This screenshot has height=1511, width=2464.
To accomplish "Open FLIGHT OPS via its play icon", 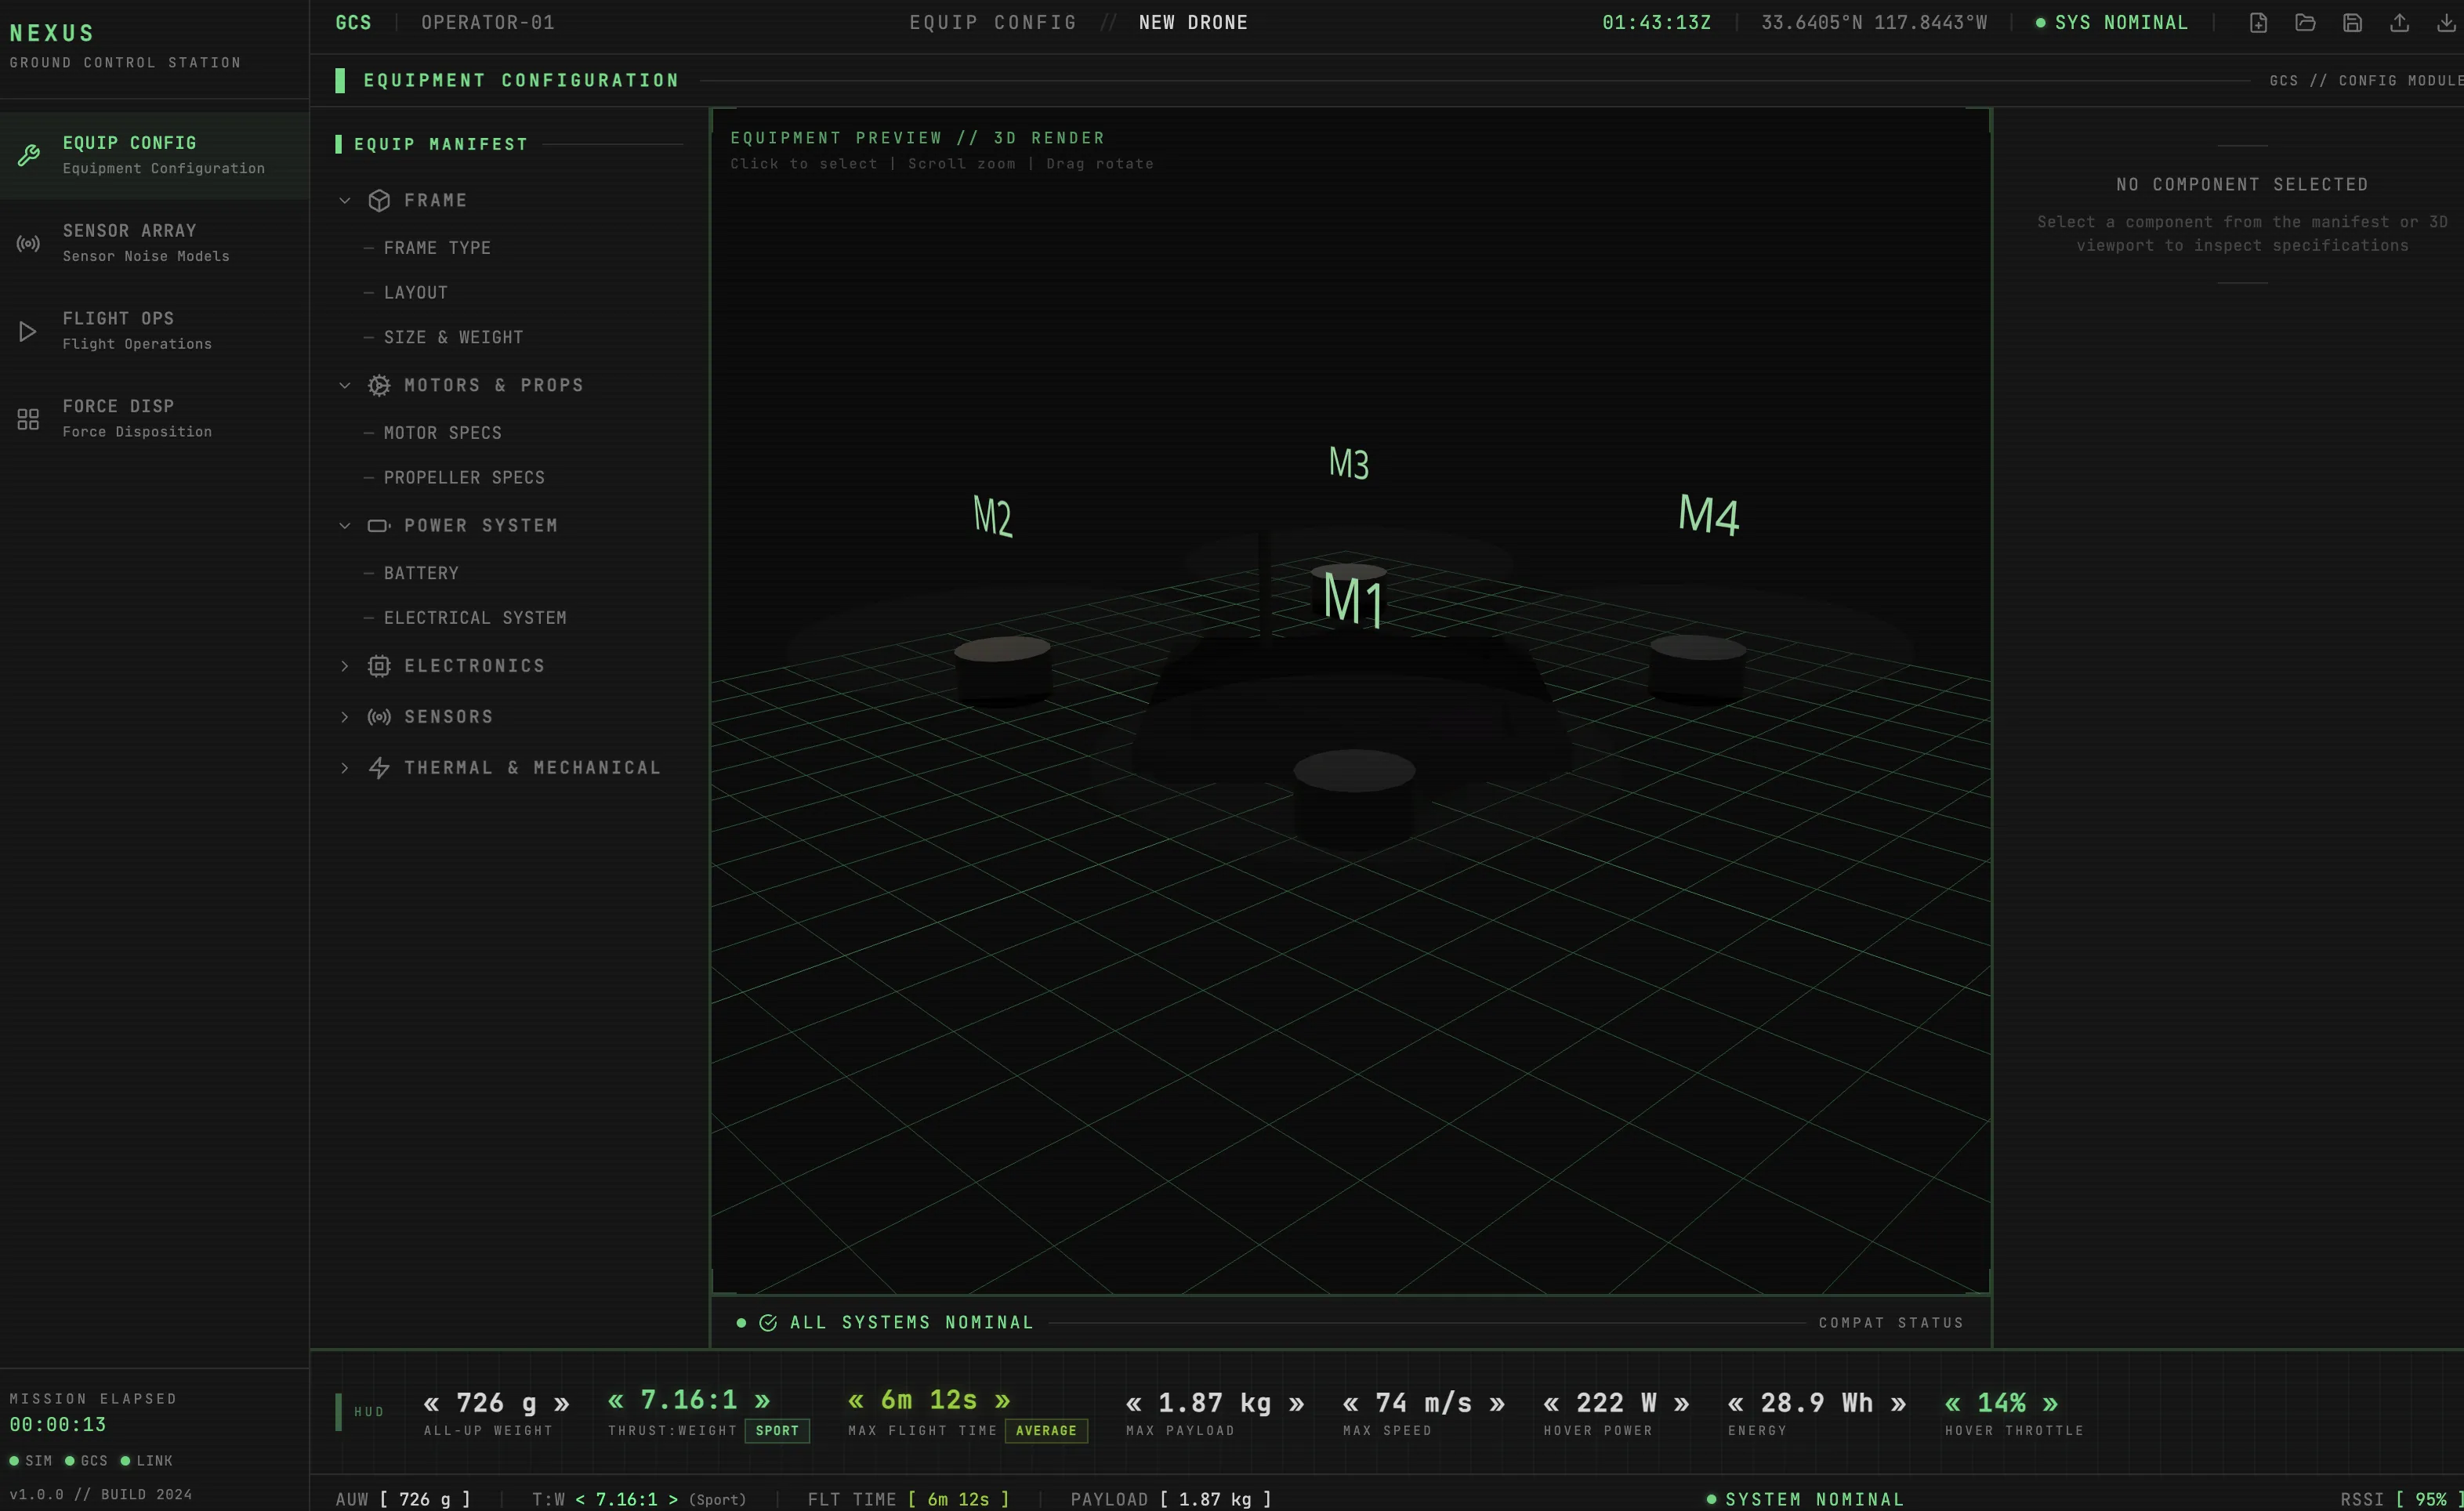I will pyautogui.click(x=28, y=330).
